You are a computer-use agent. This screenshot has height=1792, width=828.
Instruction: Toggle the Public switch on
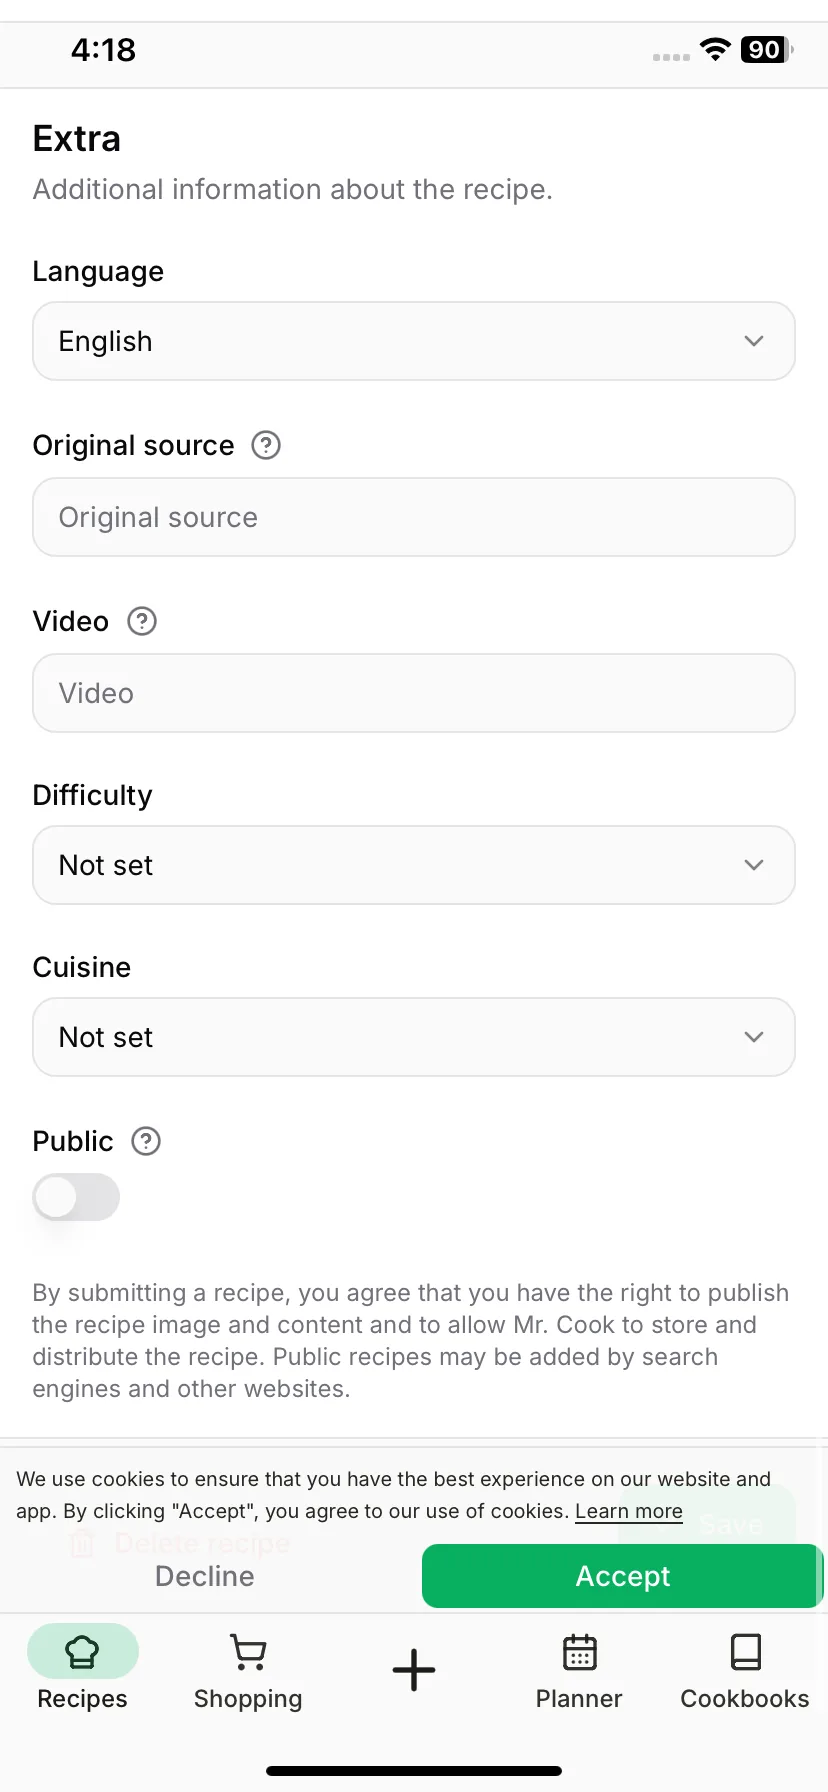(x=76, y=1197)
